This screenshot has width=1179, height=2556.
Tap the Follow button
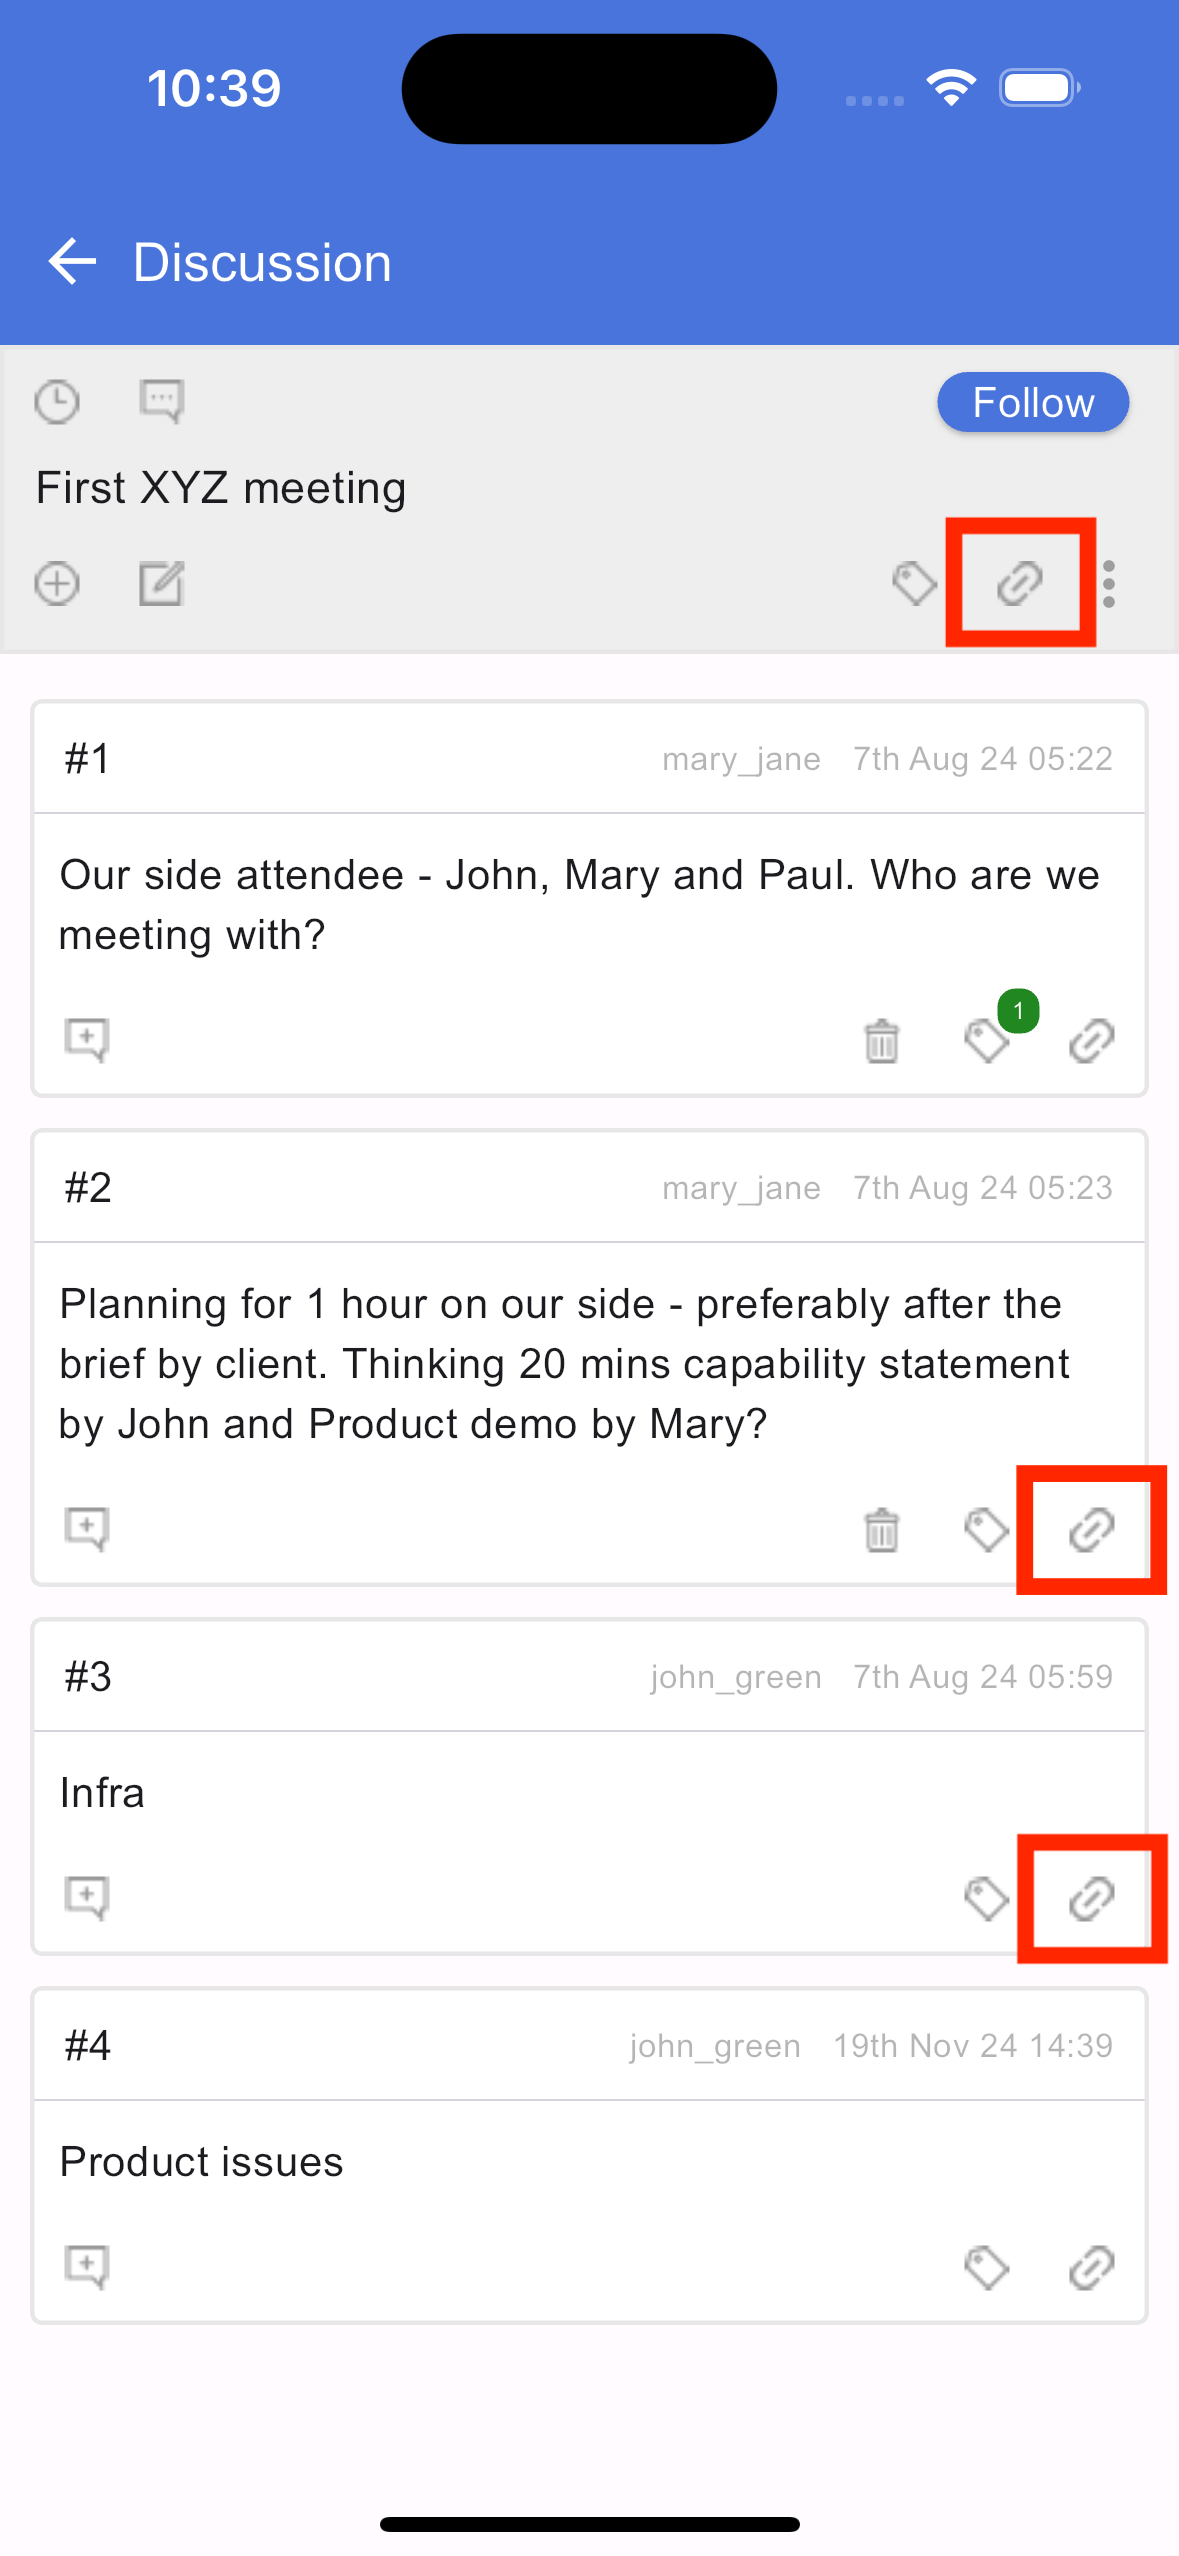click(1033, 403)
